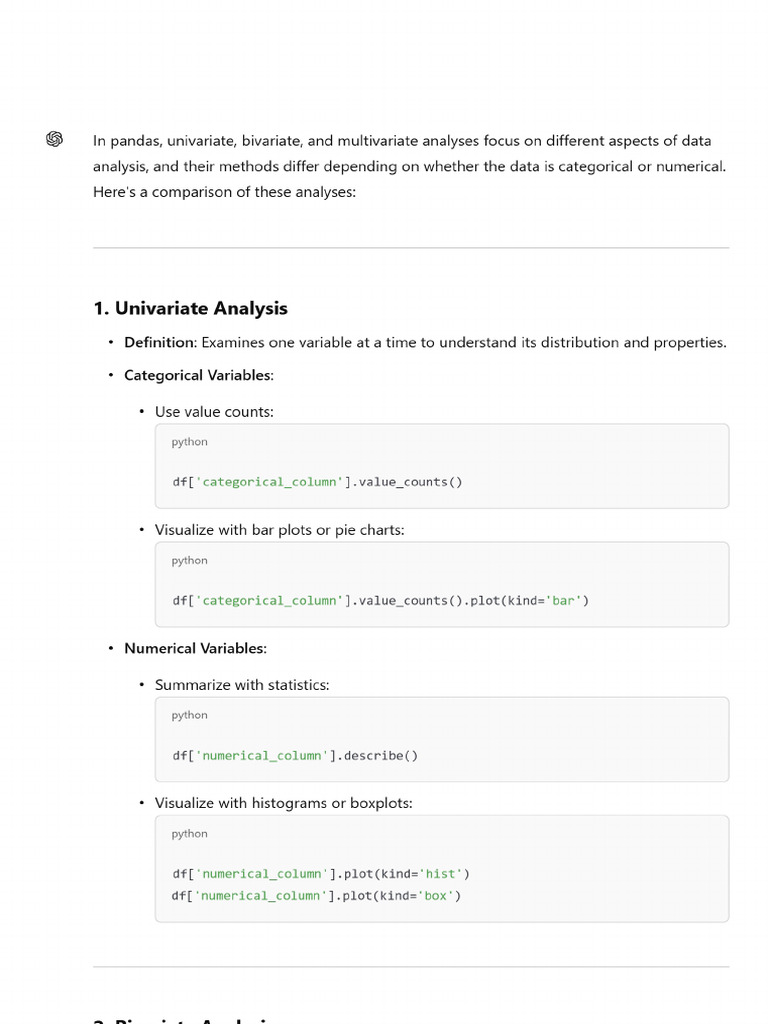Image resolution: width=768 pixels, height=1024 pixels.
Task: Click the describe() code line
Action: point(295,756)
